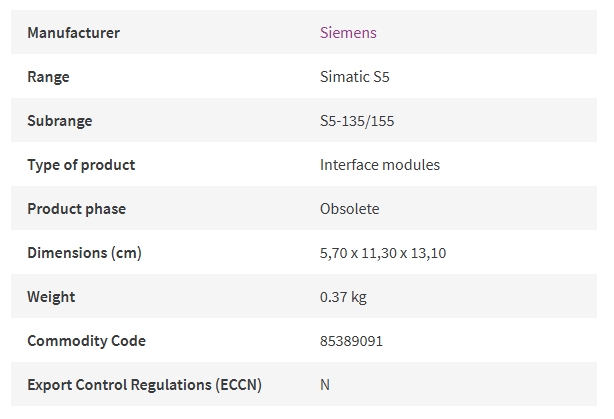
Task: Click the Subrange label
Action: tap(60, 121)
